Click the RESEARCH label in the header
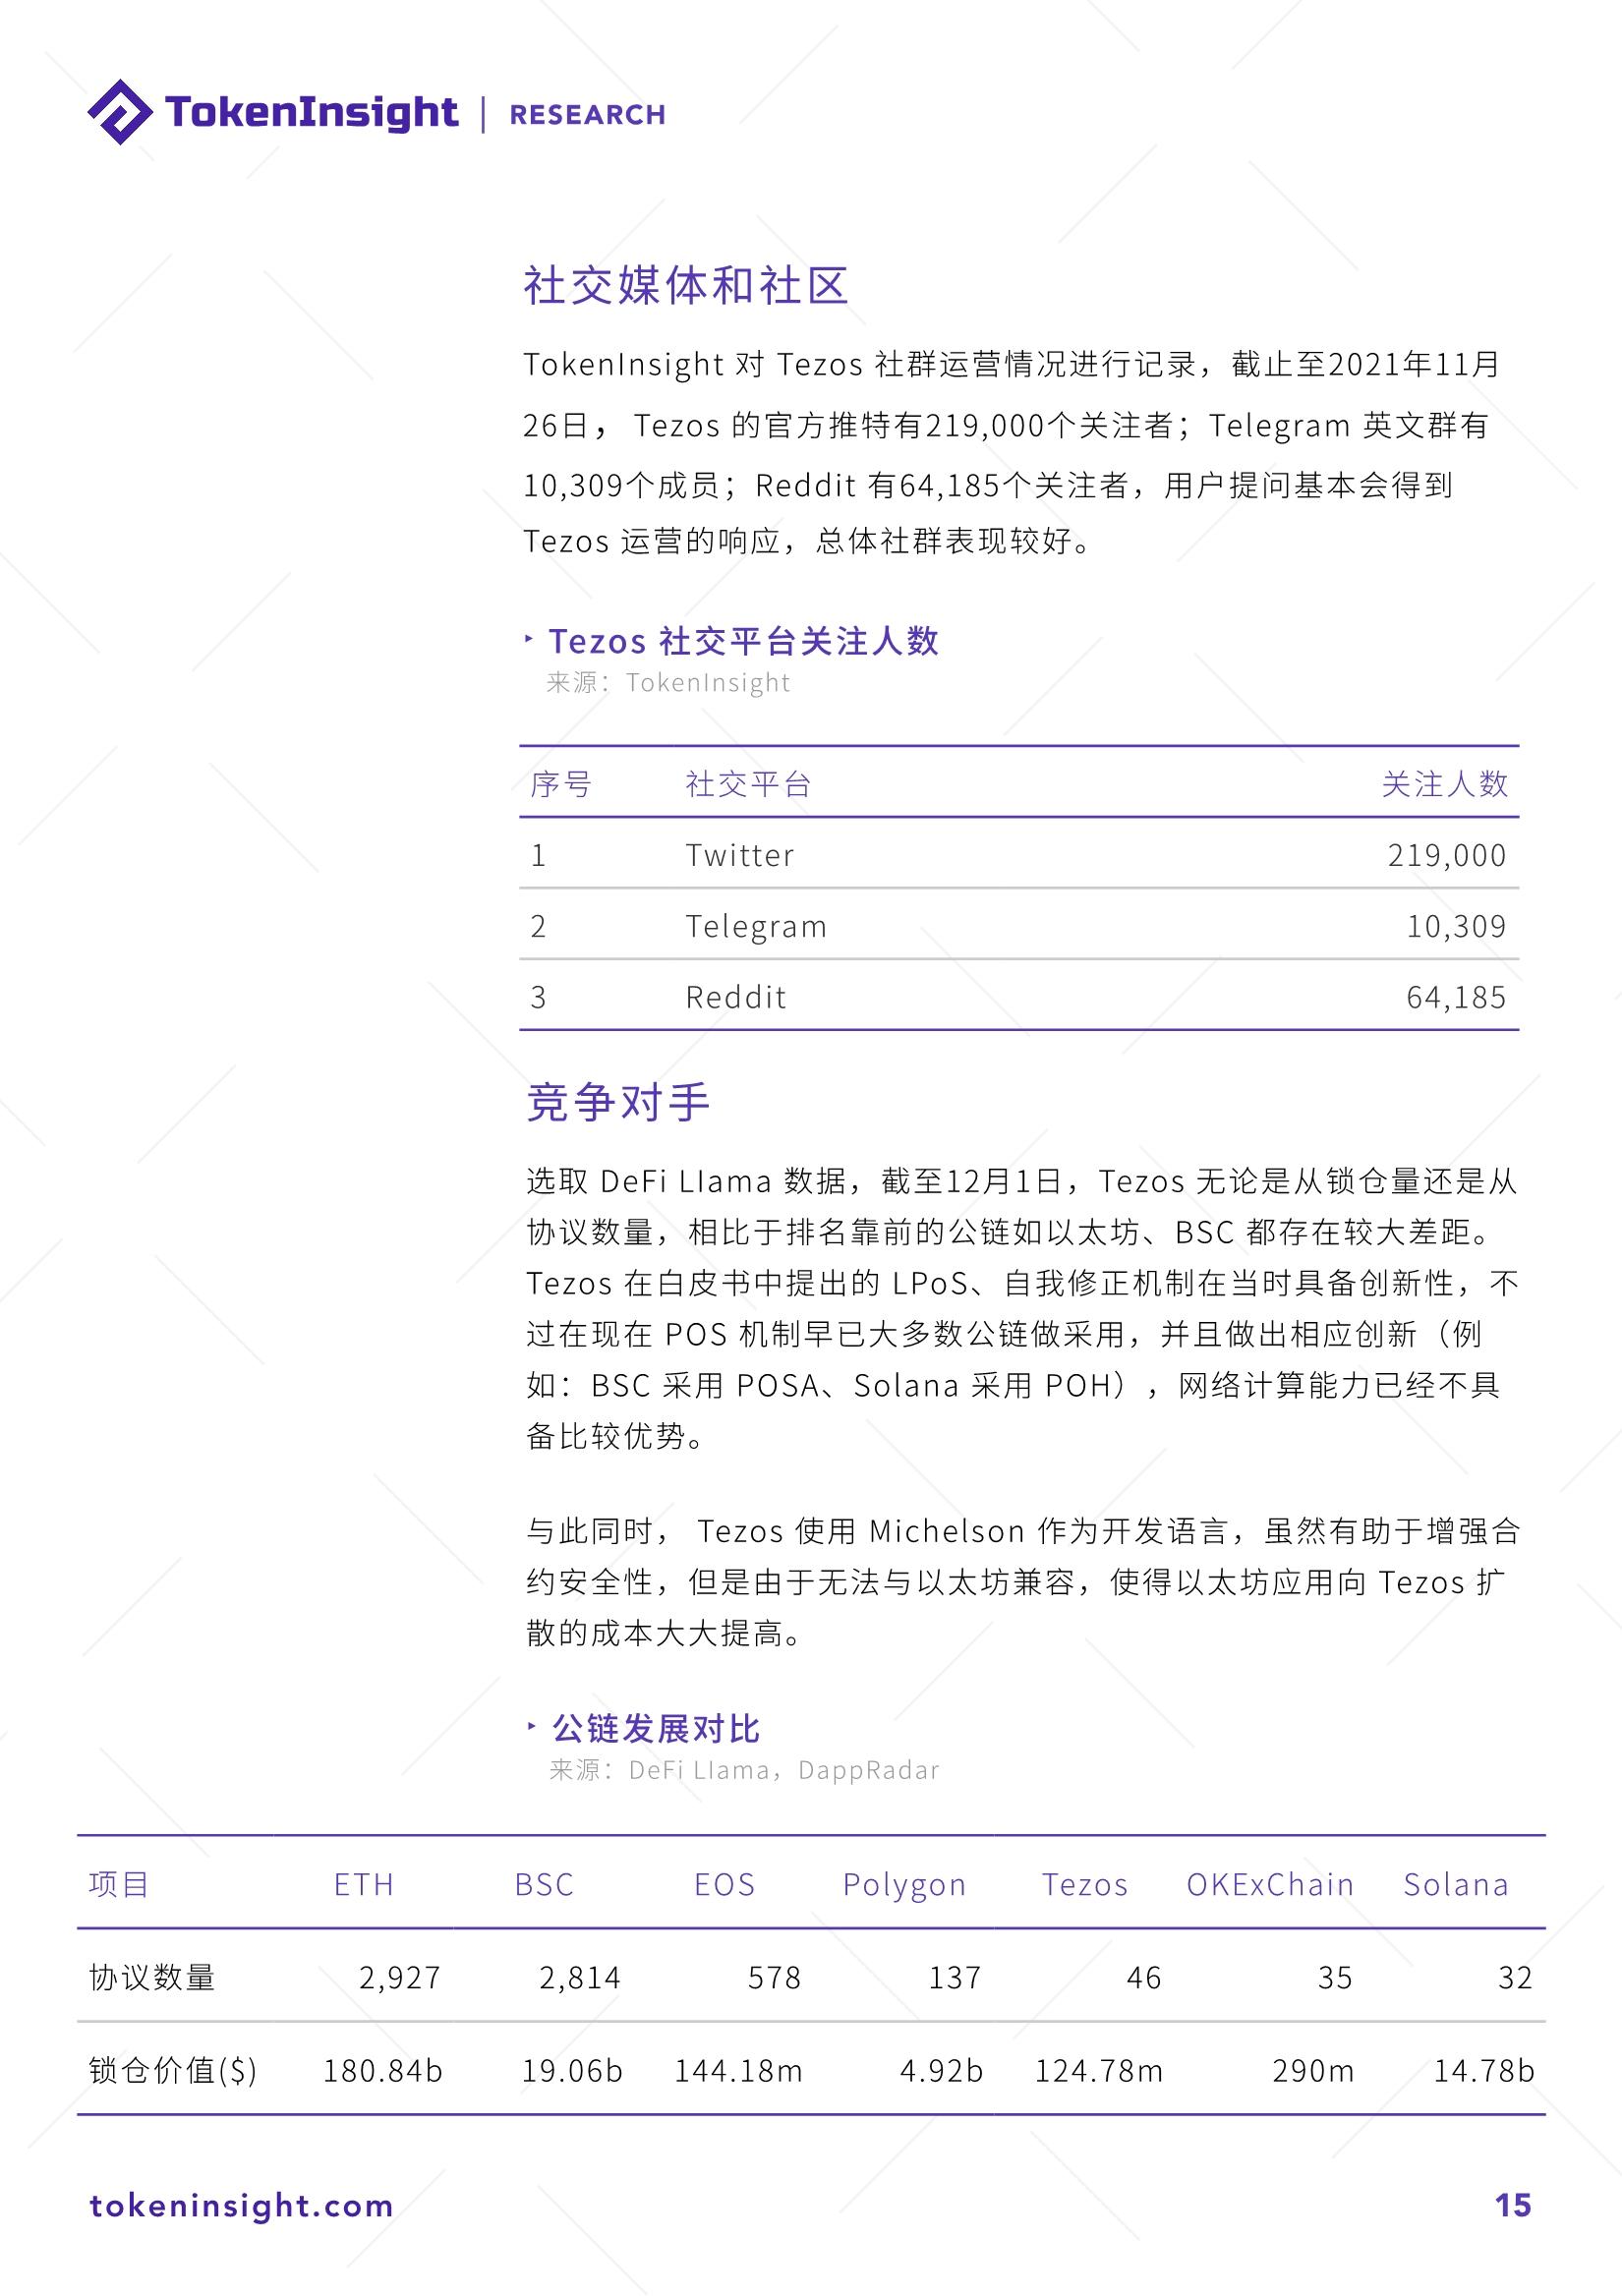The width and height of the screenshot is (1622, 2296). 587,115
